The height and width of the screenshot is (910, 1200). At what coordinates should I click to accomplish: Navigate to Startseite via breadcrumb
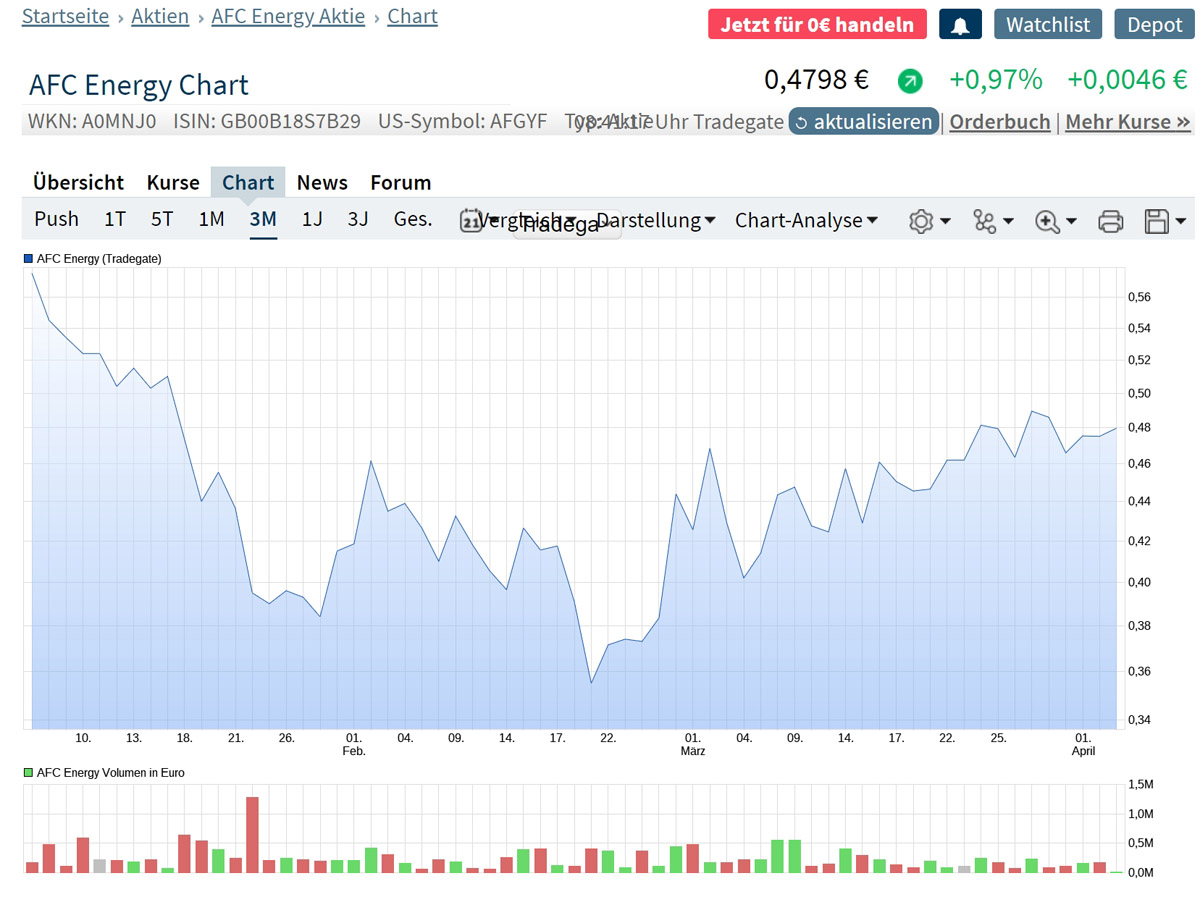tap(64, 16)
